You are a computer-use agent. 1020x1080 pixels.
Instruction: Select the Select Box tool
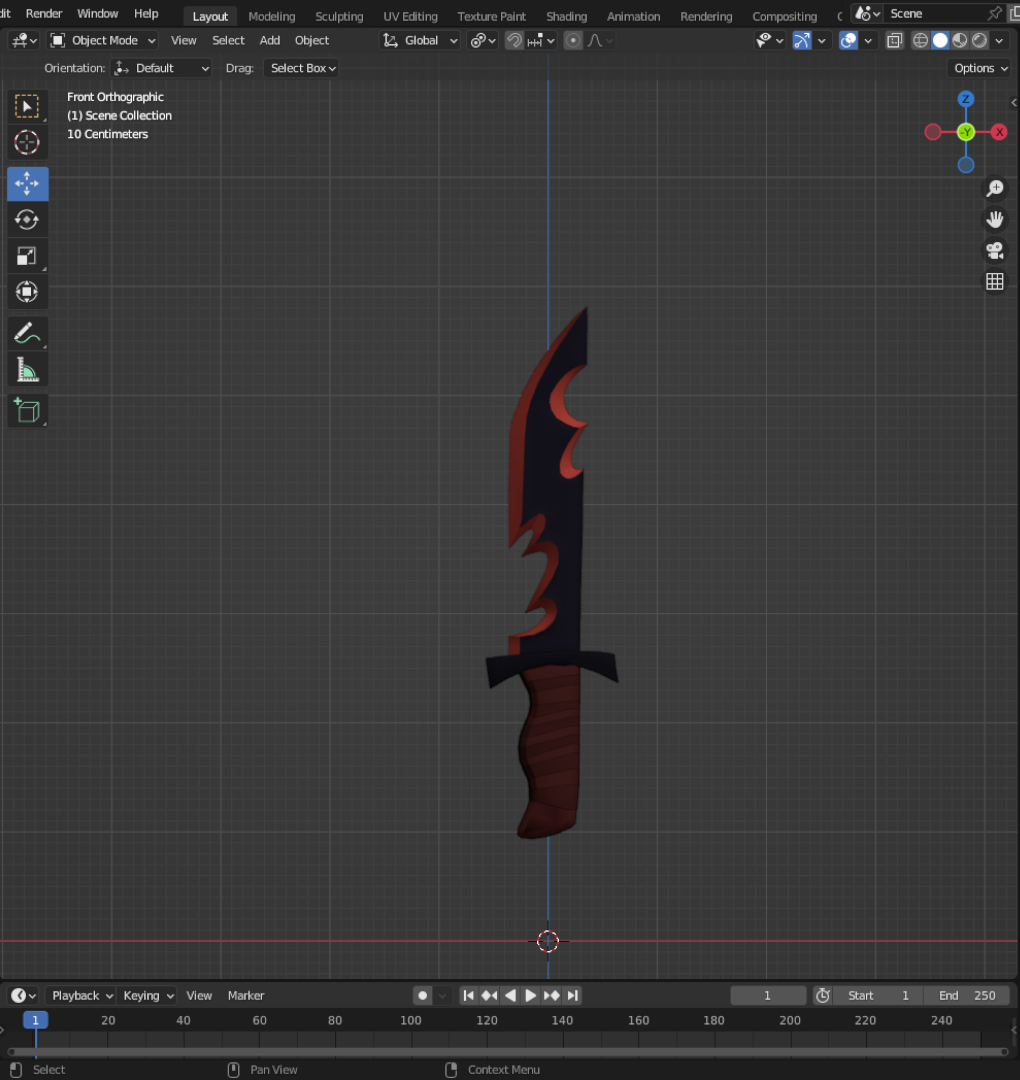point(28,107)
